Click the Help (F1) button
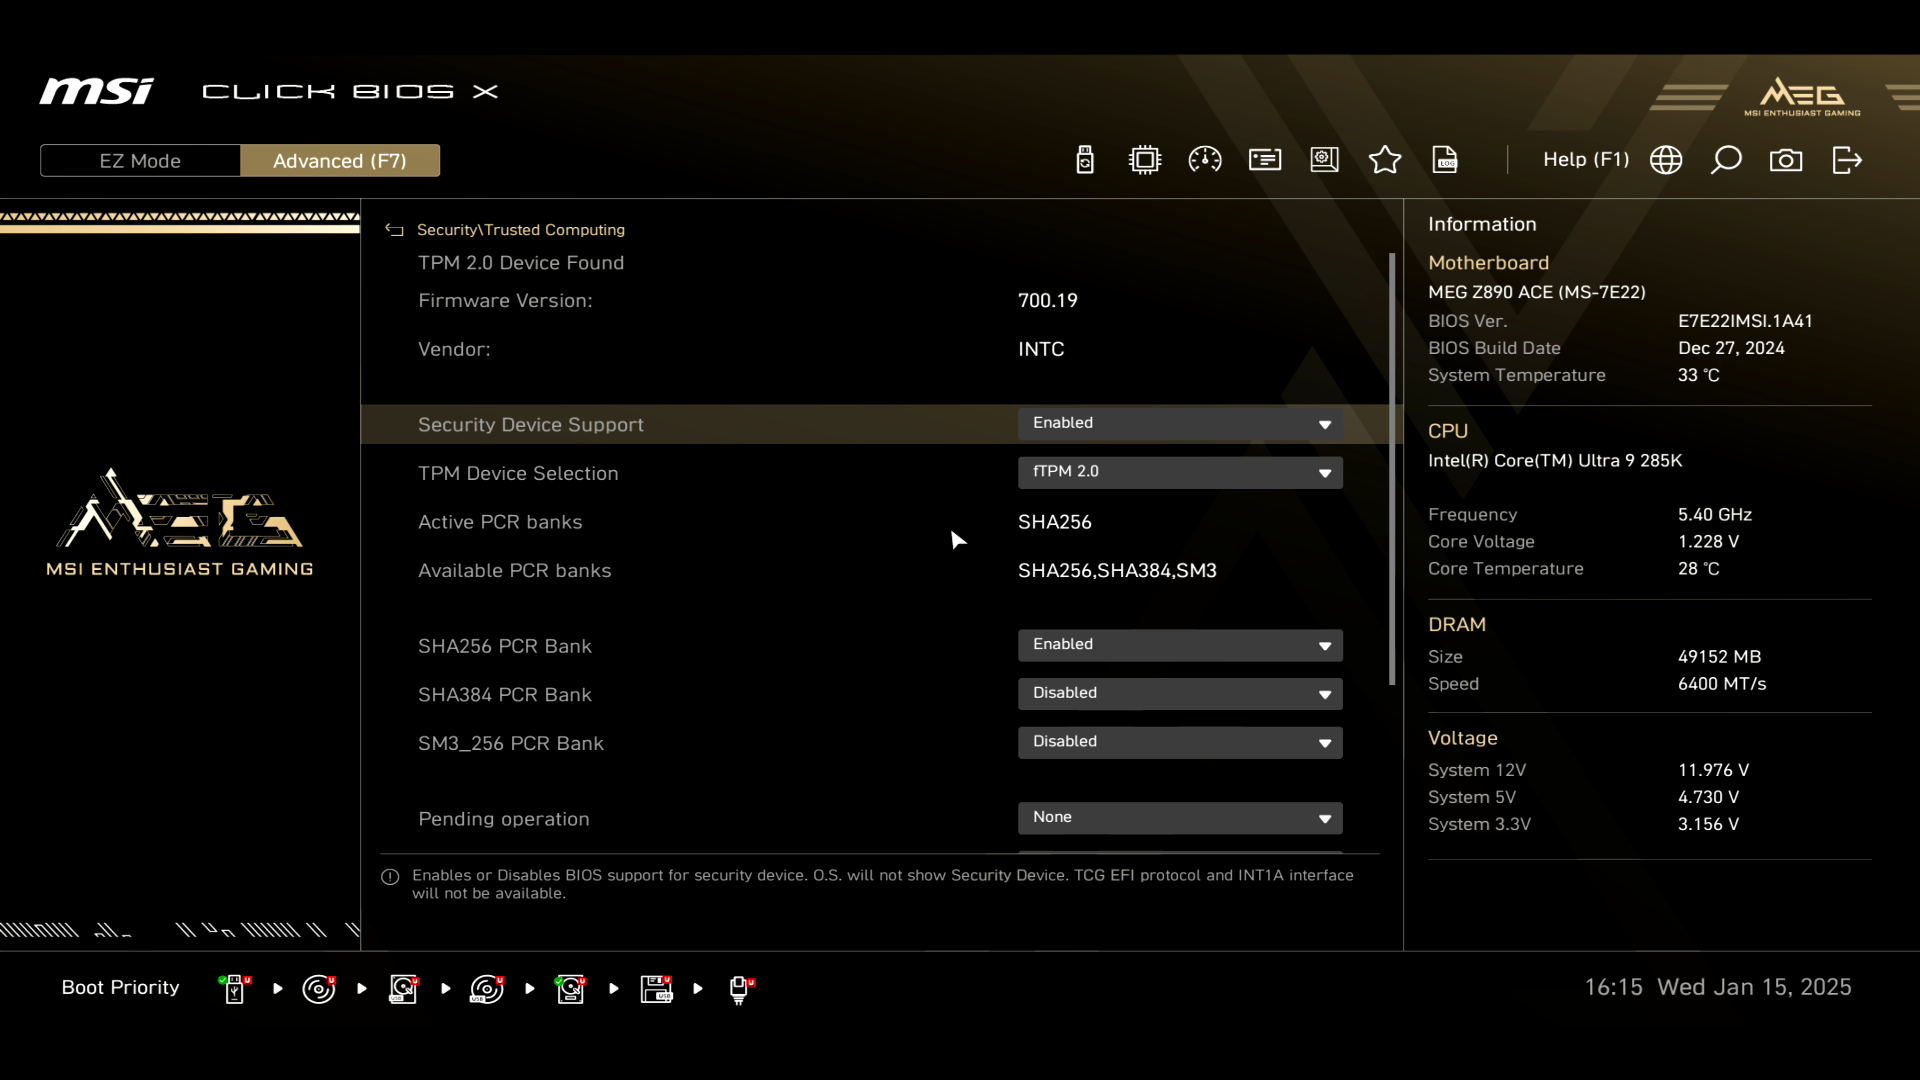This screenshot has height=1080, width=1920. (1585, 160)
